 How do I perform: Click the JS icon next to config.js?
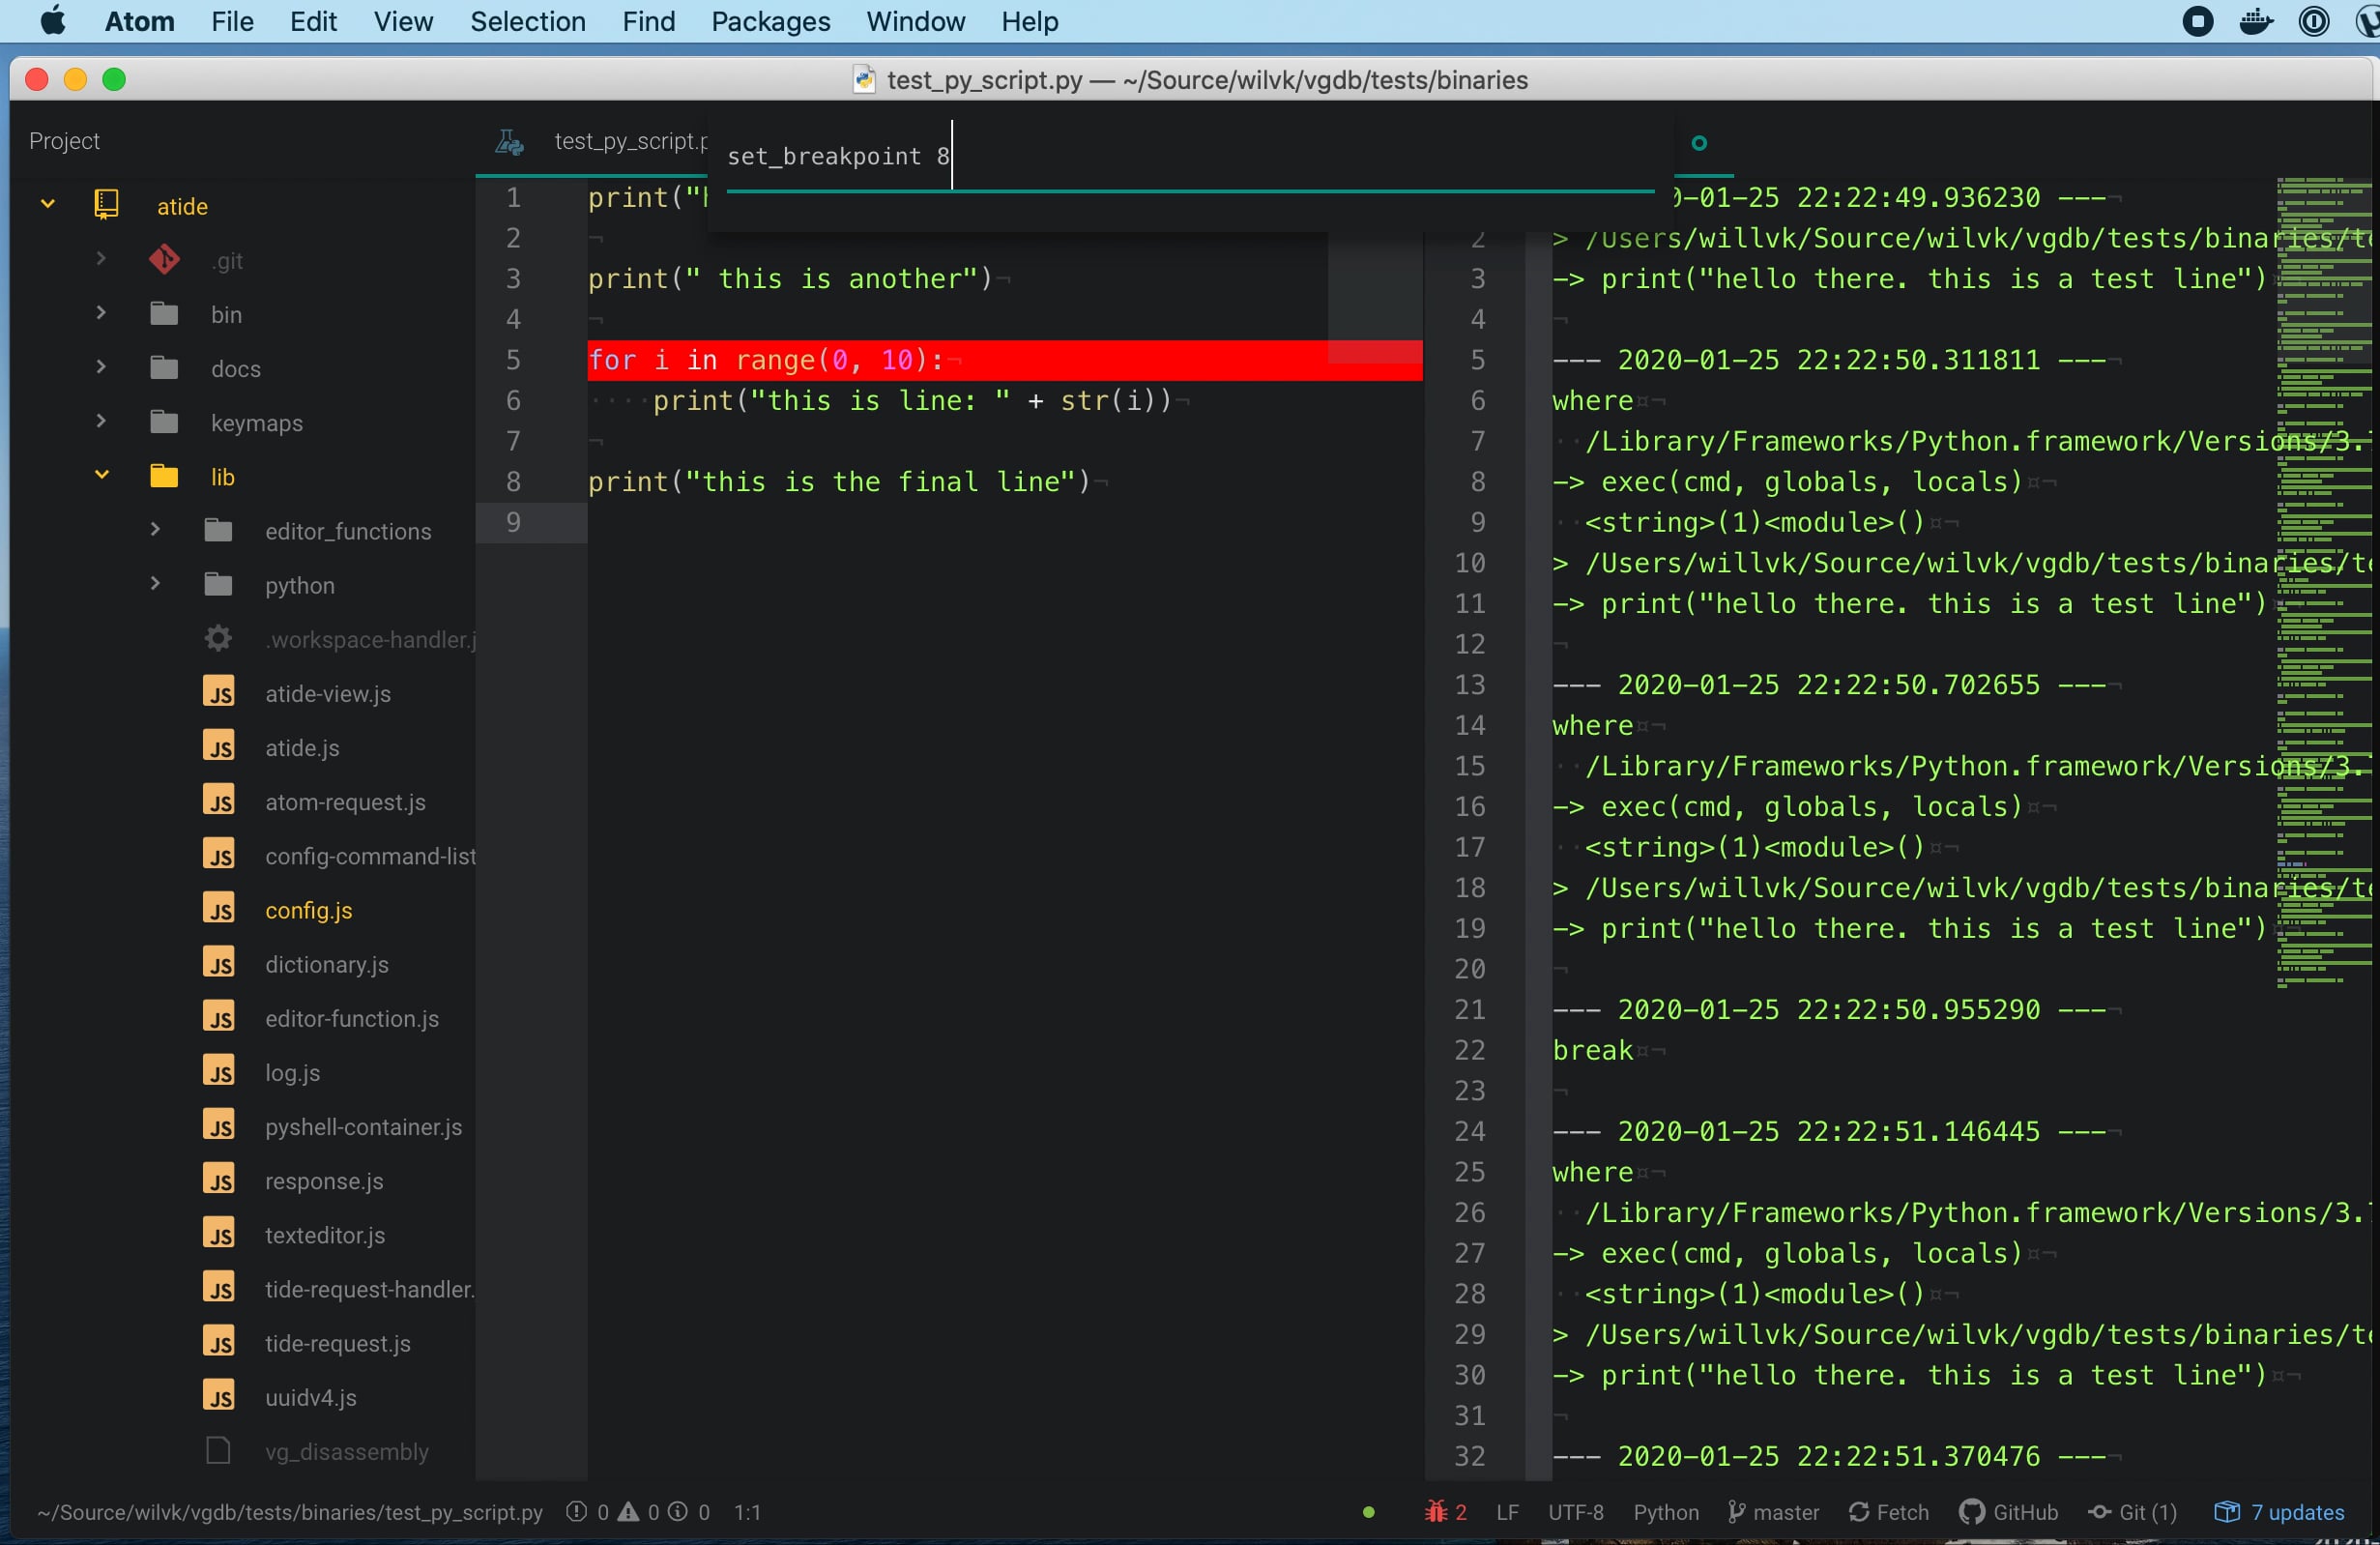219,909
